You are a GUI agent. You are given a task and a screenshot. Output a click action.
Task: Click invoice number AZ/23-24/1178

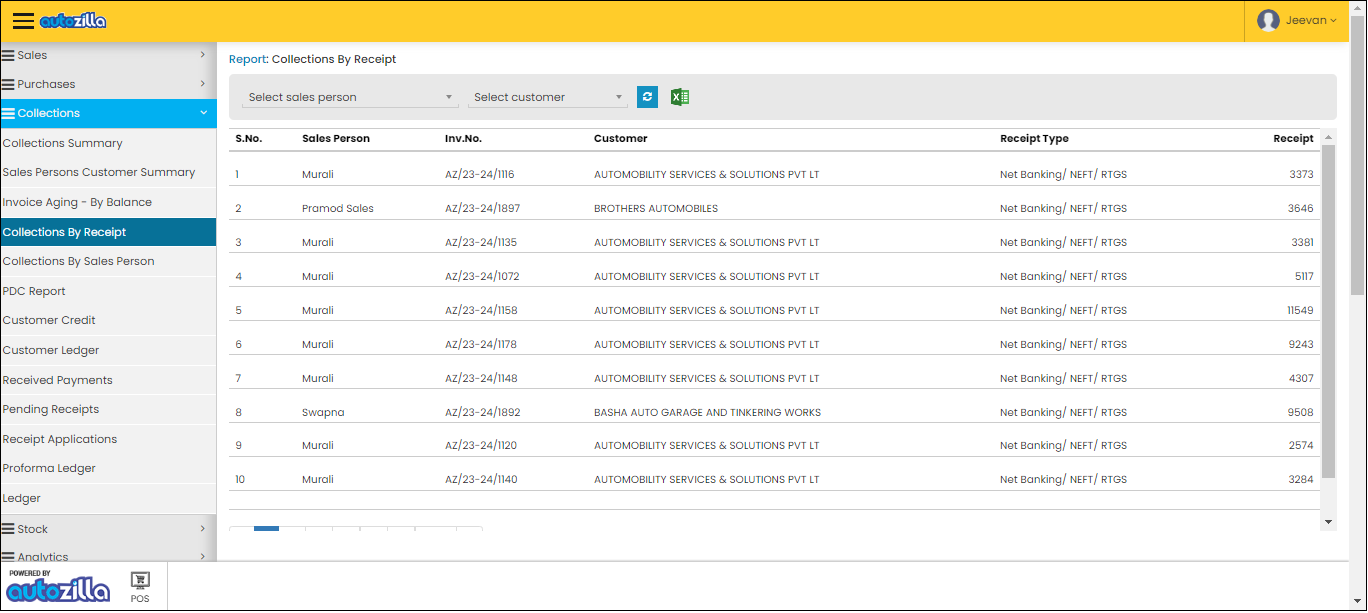(481, 345)
